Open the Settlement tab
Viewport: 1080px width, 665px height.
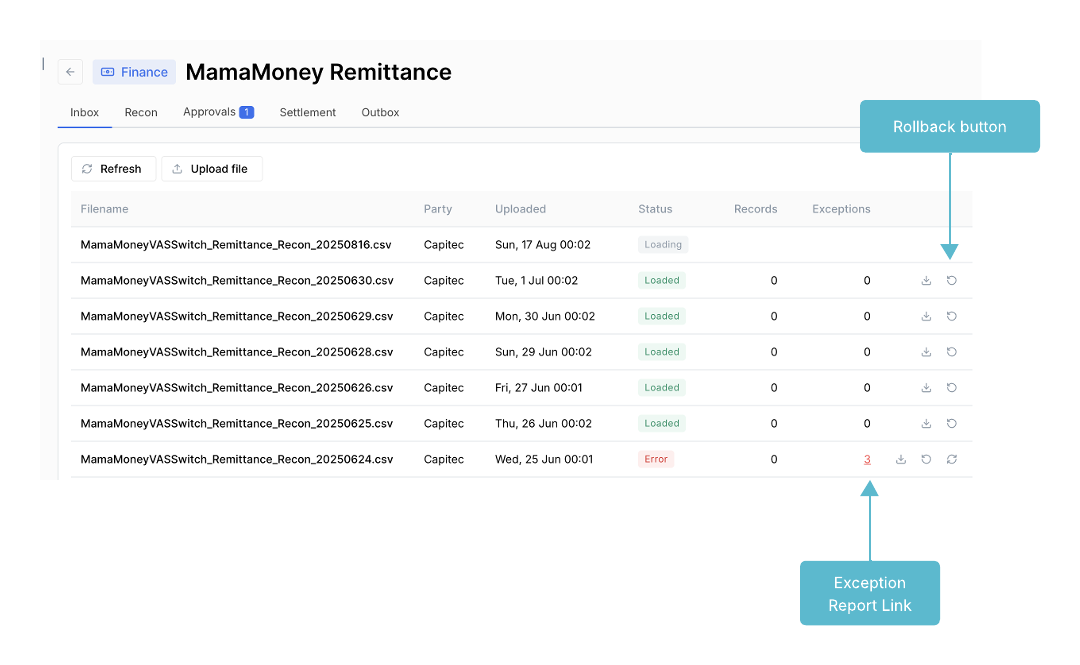pos(308,112)
